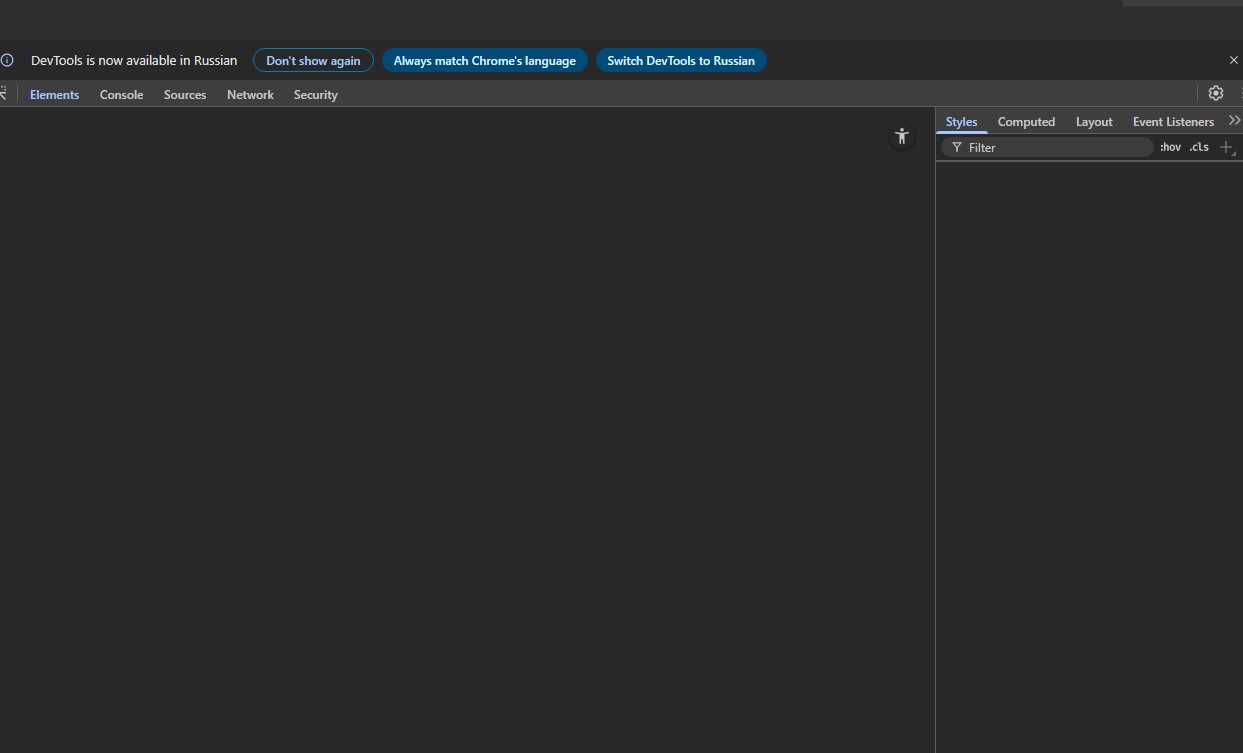Dismiss the language notification banner
The height and width of the screenshot is (753, 1243).
pyautogui.click(x=1233, y=60)
